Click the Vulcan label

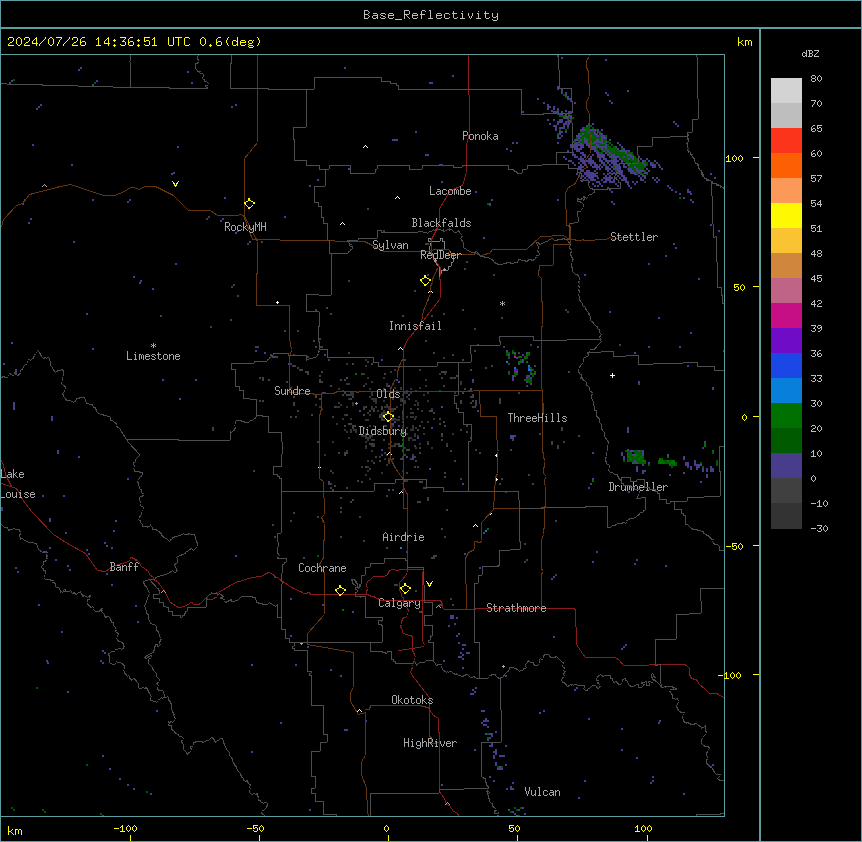[543, 792]
